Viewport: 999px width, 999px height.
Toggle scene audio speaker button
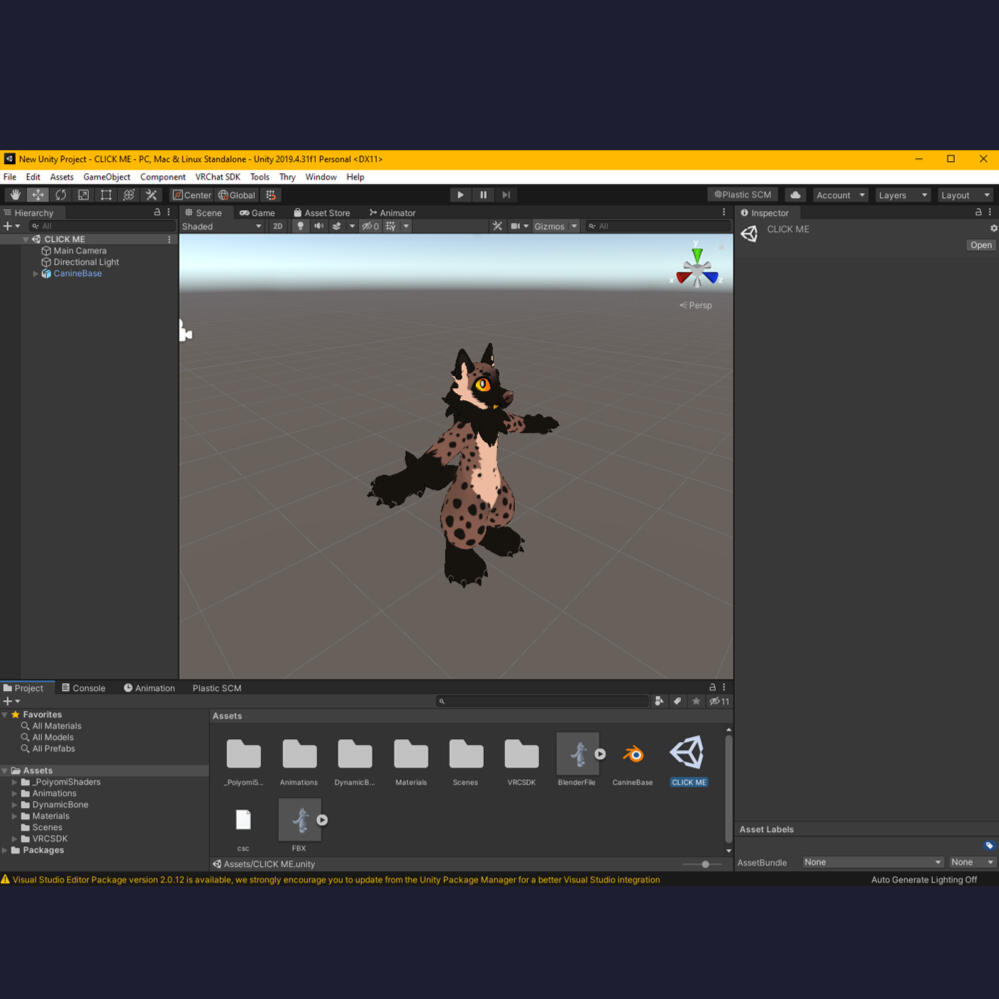pos(318,226)
